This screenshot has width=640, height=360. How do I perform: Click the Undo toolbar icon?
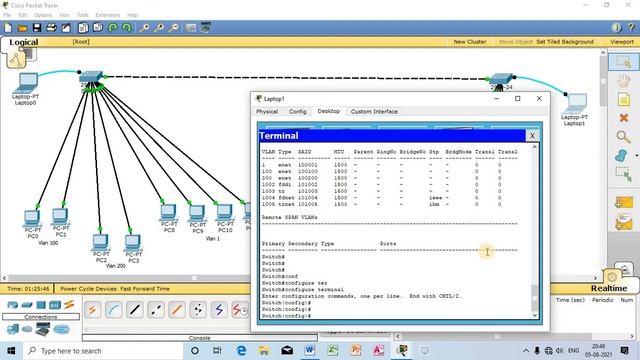click(x=113, y=28)
